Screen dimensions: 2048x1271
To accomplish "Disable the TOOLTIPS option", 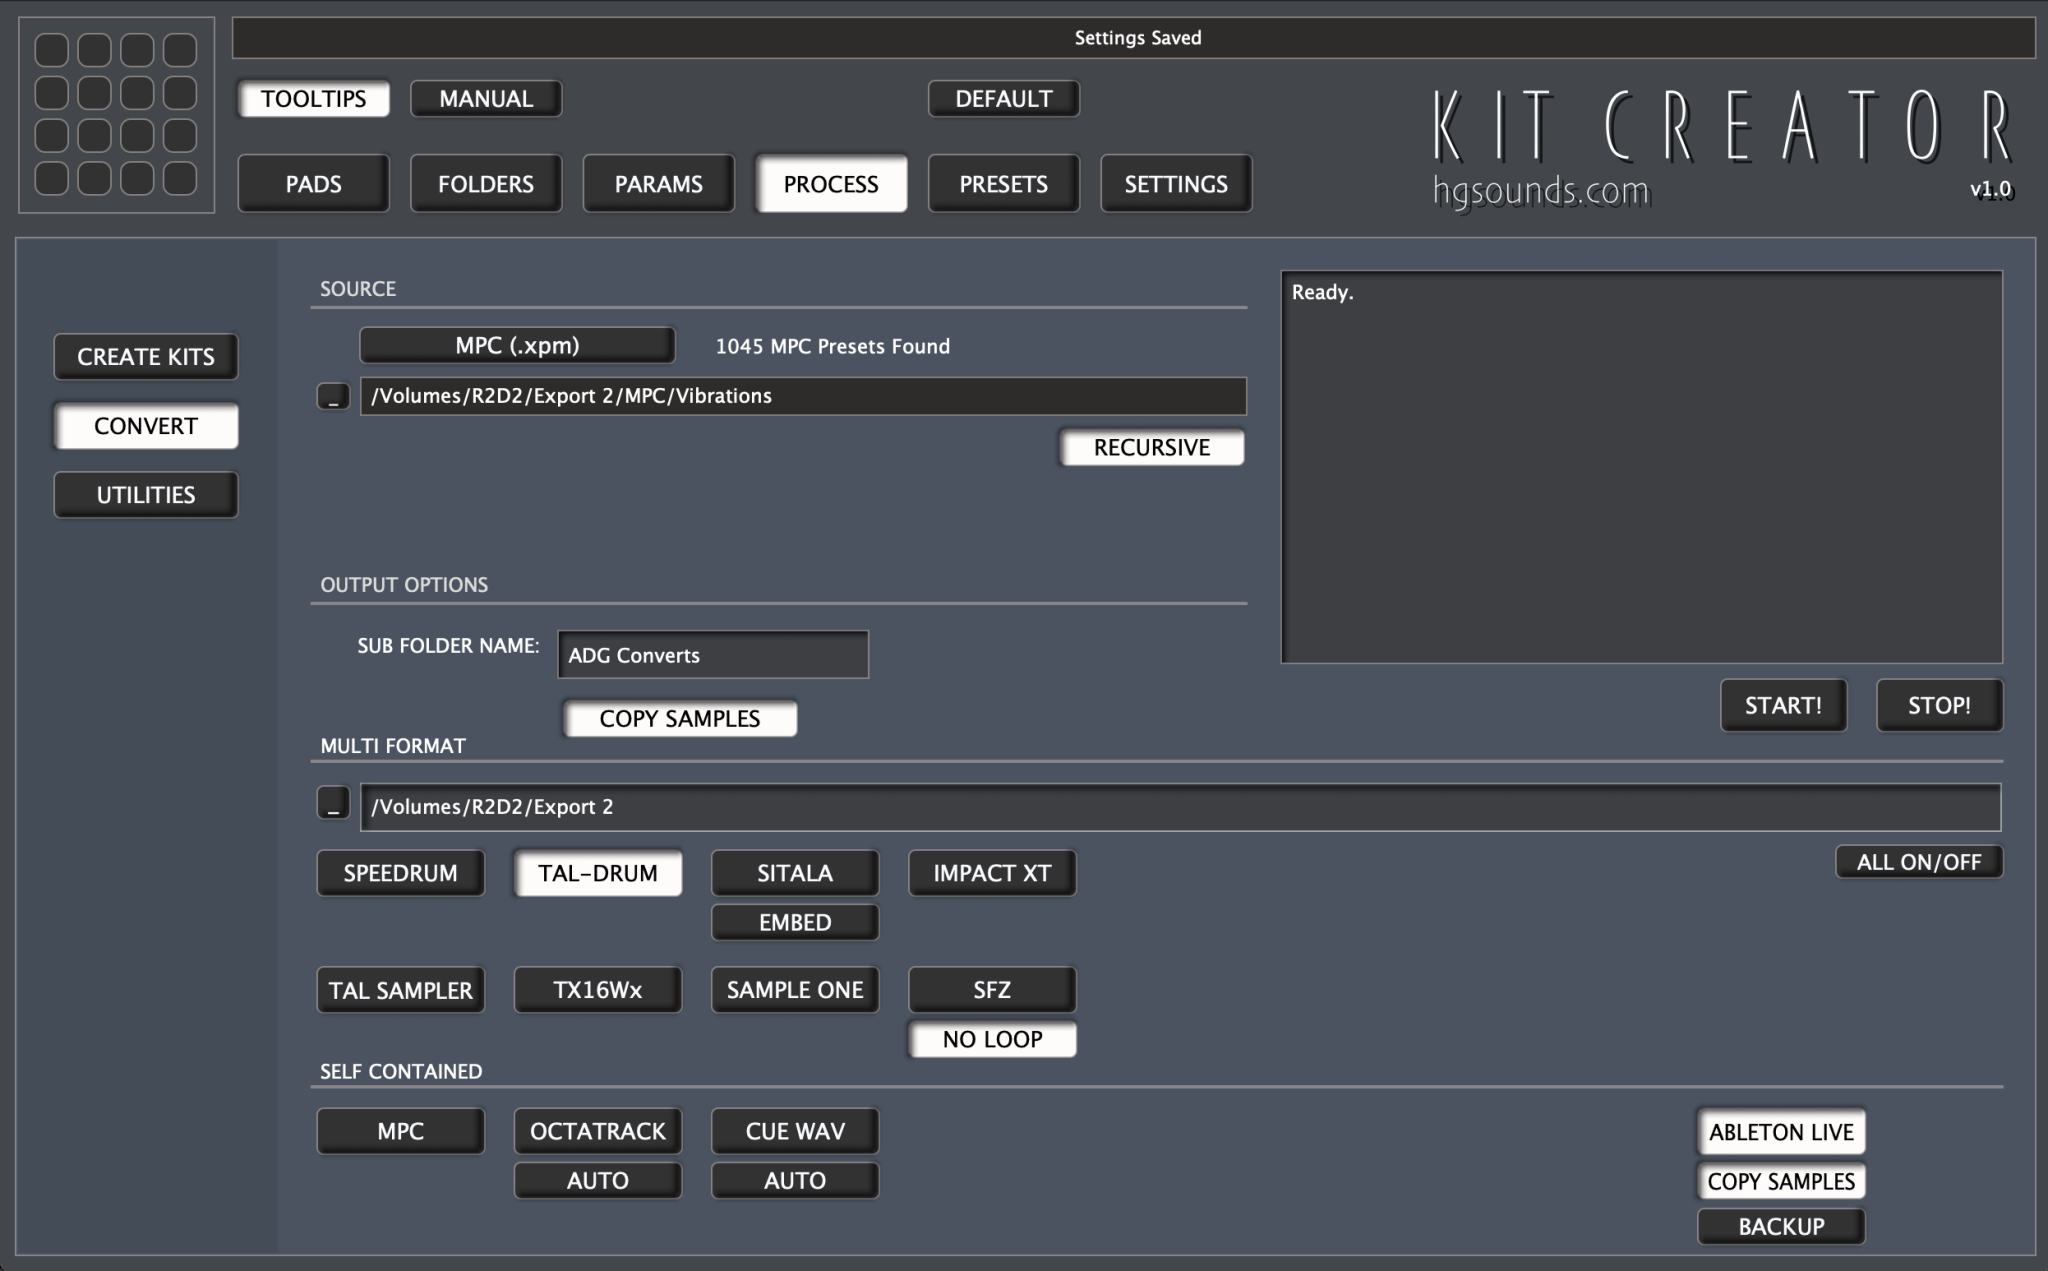I will [x=313, y=98].
